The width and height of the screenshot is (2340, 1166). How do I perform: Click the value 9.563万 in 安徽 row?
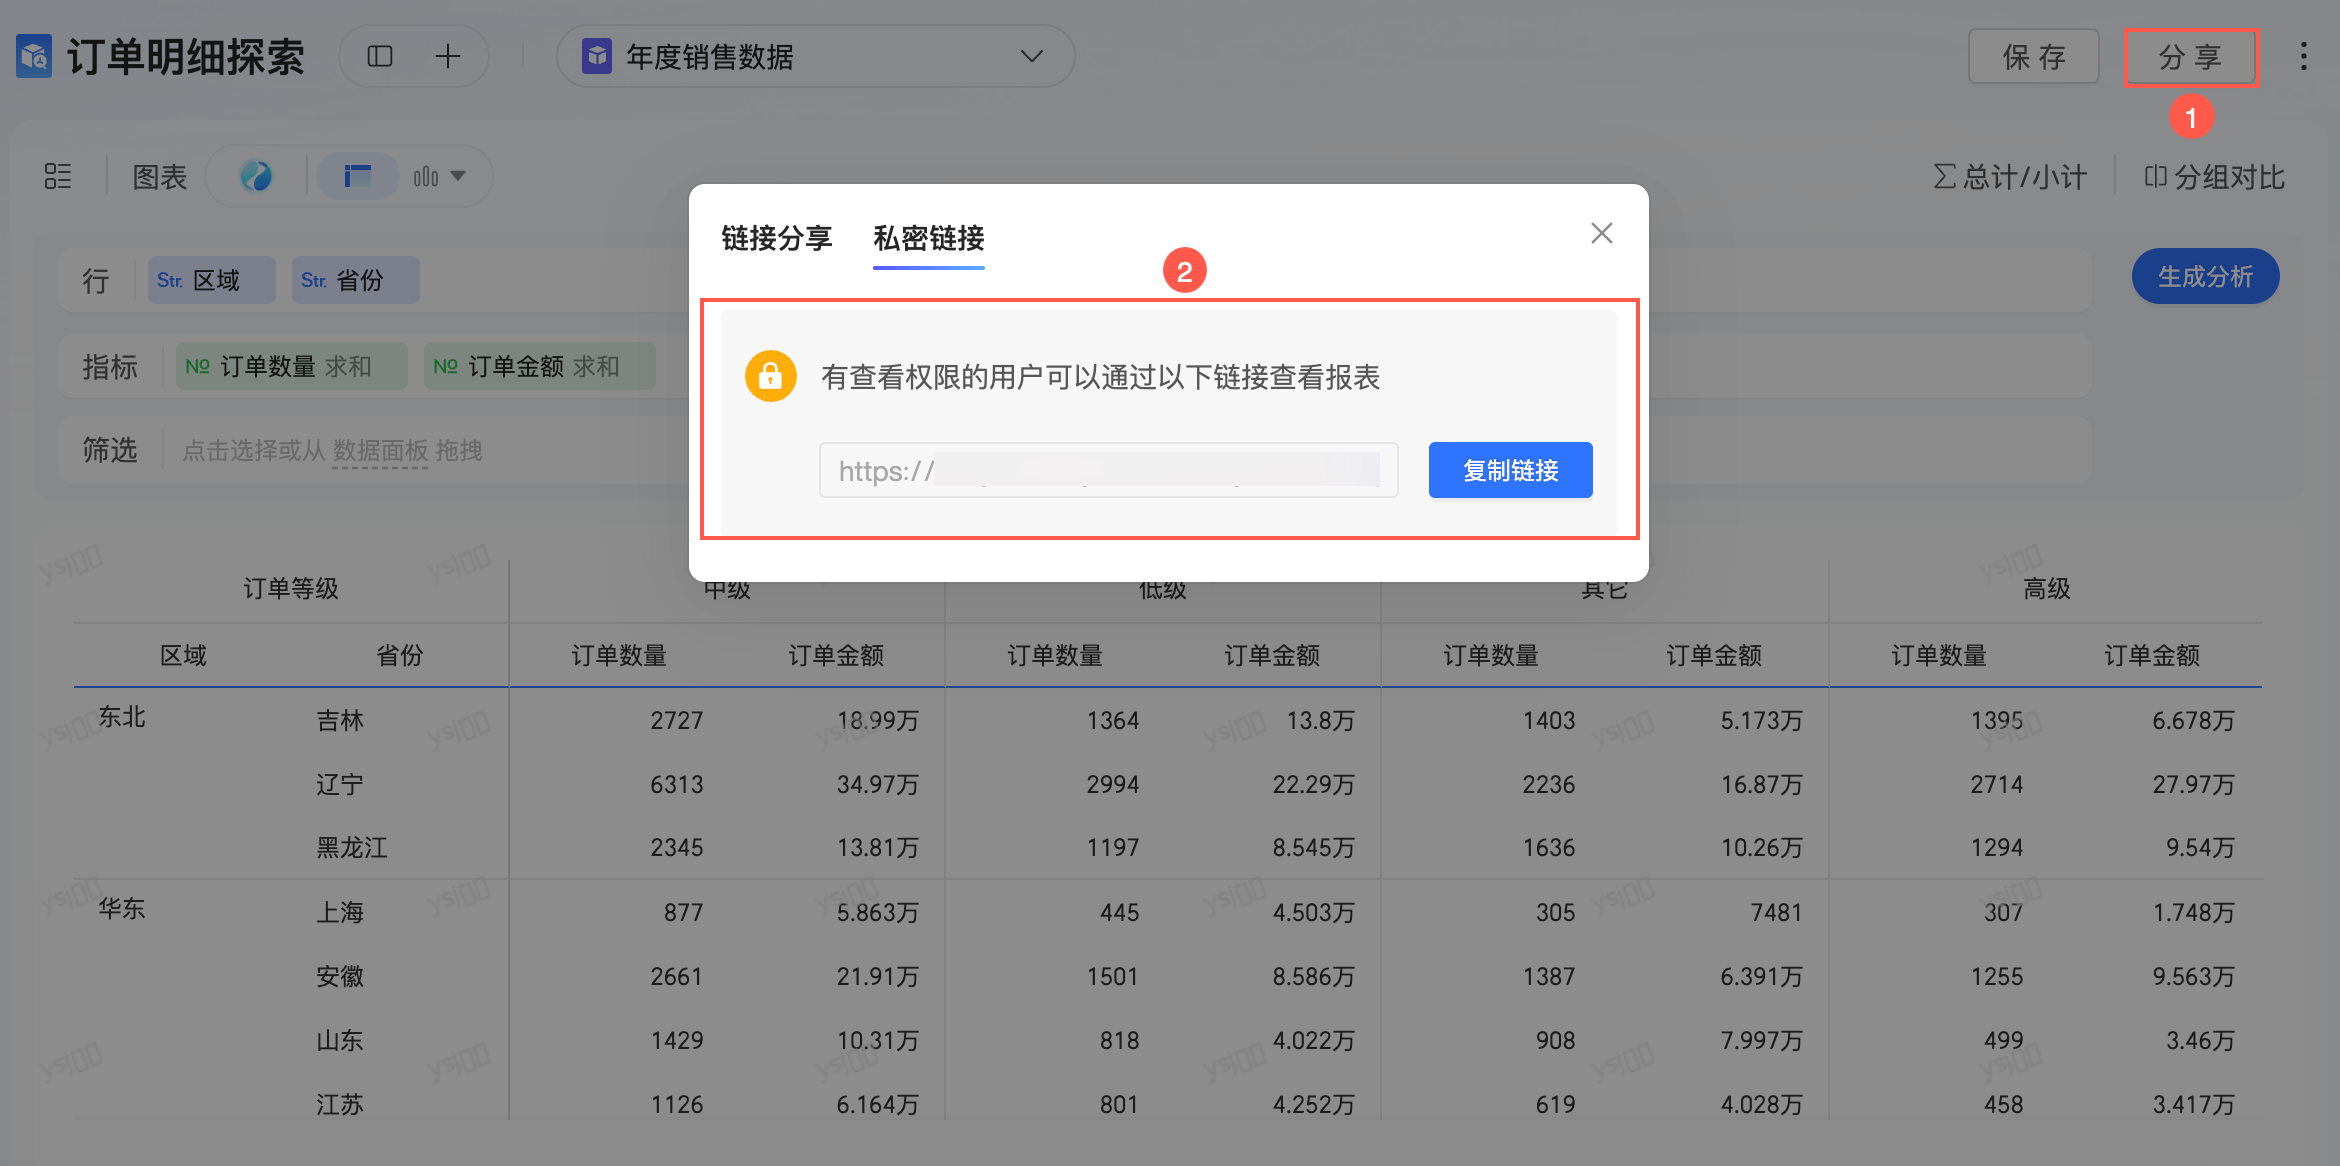2194,976
